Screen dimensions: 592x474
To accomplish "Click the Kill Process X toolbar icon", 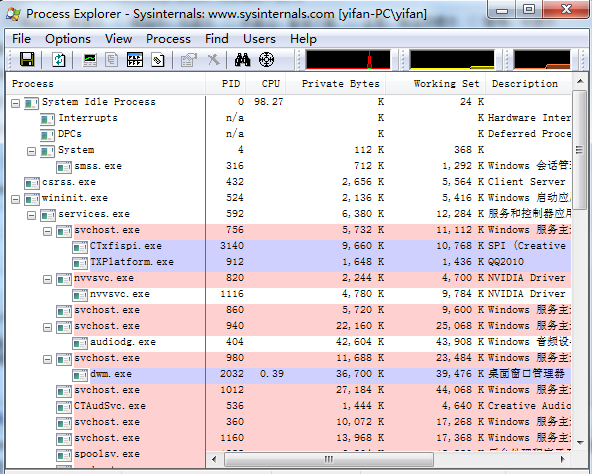I will click(x=214, y=60).
